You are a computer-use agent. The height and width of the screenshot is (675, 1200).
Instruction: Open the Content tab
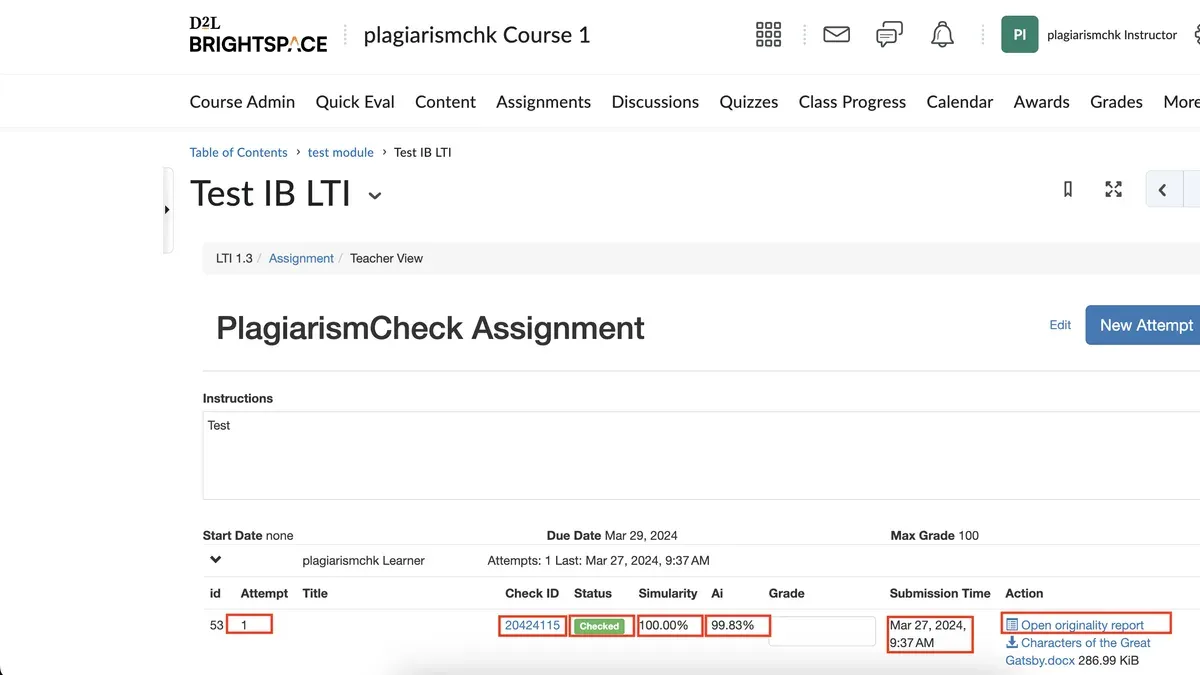pyautogui.click(x=445, y=102)
